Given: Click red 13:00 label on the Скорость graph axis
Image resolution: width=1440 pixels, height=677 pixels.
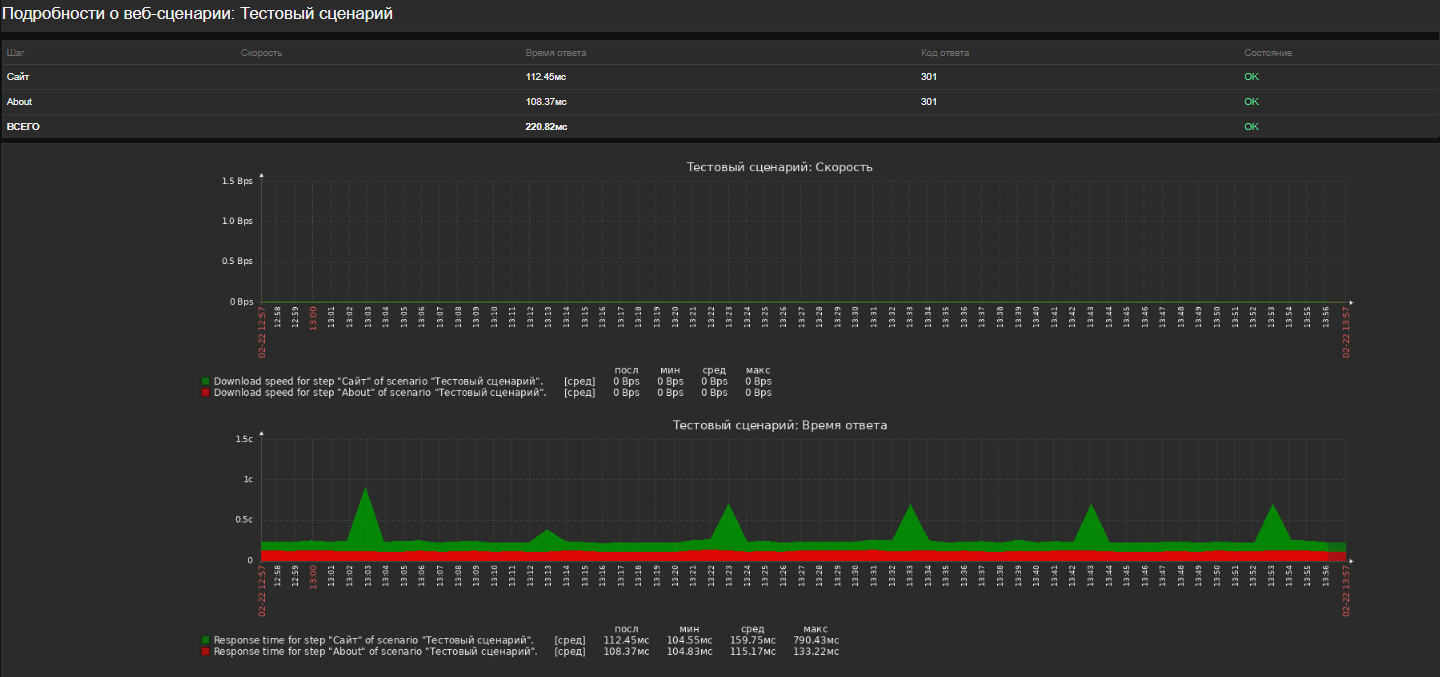Looking at the screenshot, I should [x=313, y=318].
